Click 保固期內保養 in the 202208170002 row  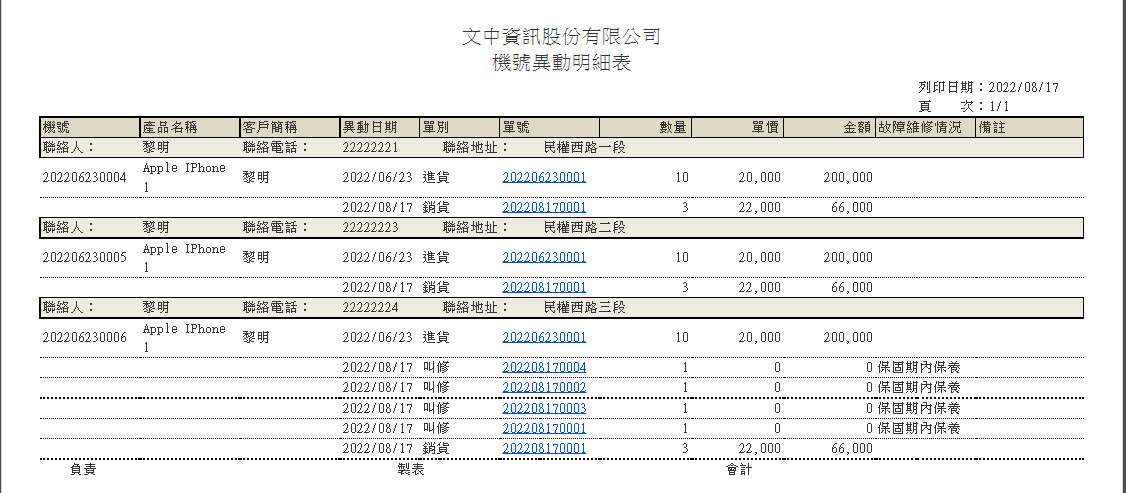point(919,388)
